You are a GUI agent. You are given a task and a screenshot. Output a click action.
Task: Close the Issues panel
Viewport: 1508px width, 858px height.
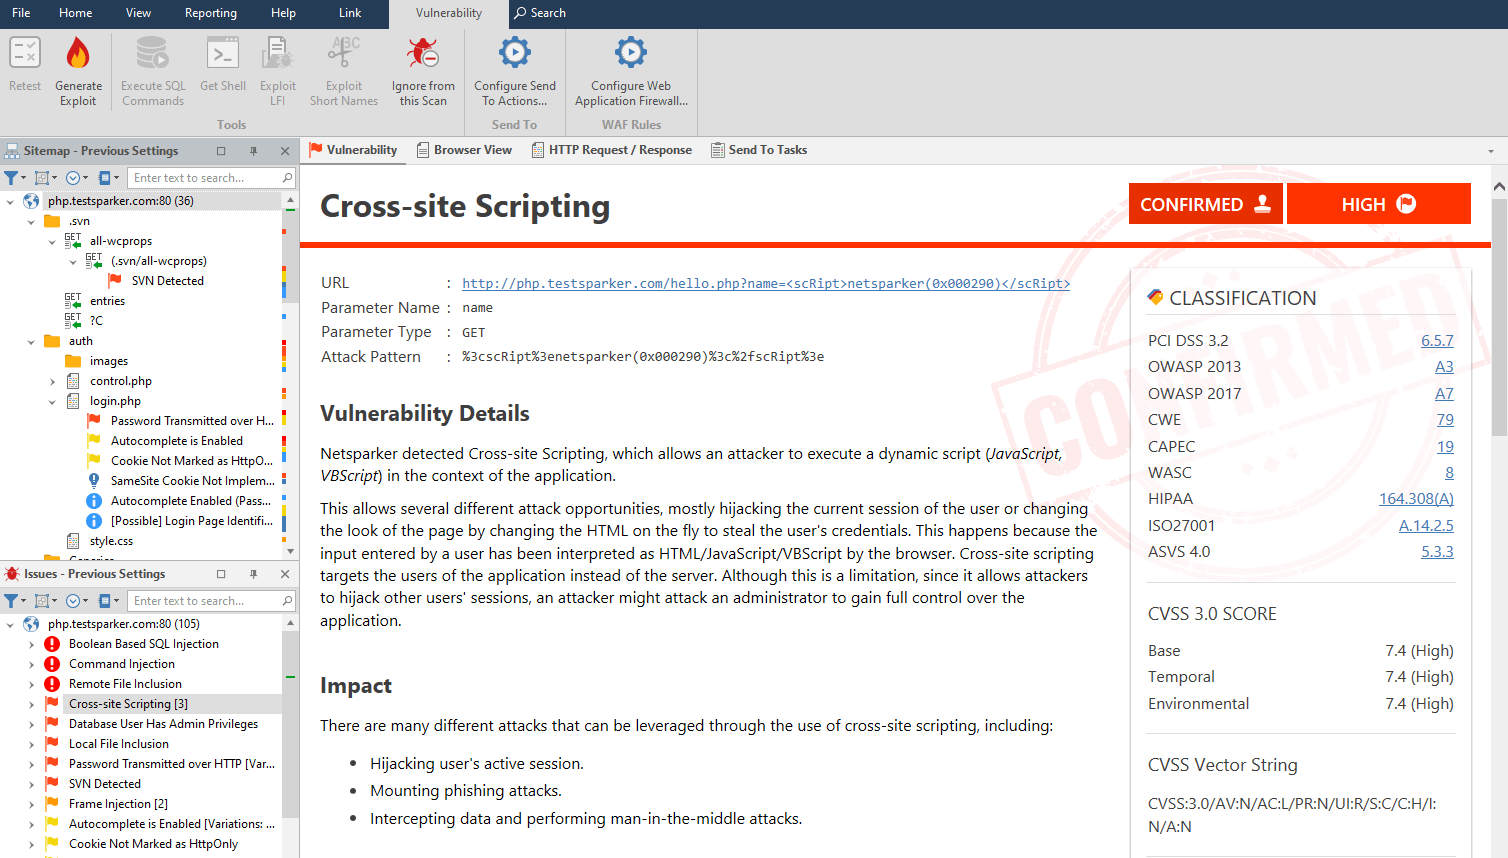[x=285, y=574]
